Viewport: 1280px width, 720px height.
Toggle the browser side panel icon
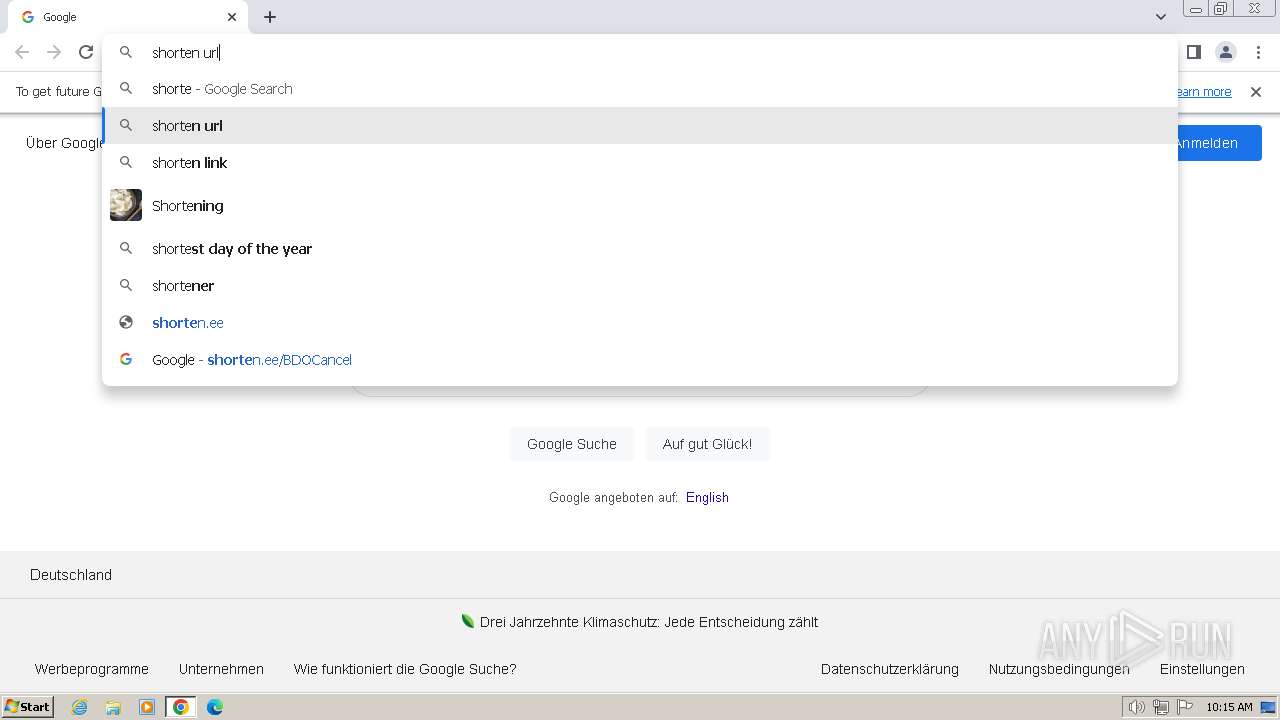click(x=1193, y=52)
